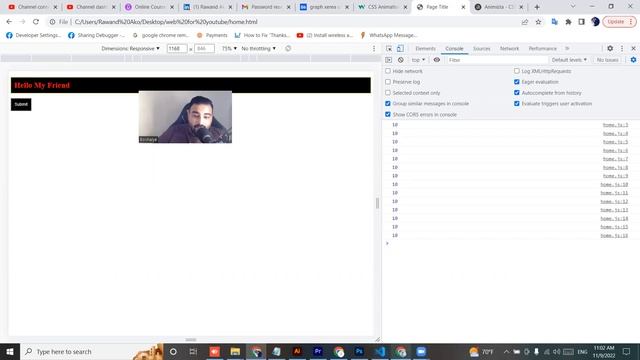Open the Chrome profile avatar
The image size is (640, 360).
coord(595,22)
